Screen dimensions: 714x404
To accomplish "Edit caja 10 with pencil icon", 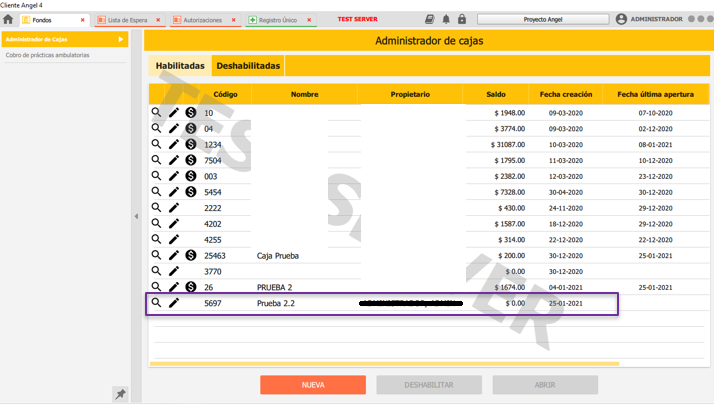I will [x=173, y=112].
